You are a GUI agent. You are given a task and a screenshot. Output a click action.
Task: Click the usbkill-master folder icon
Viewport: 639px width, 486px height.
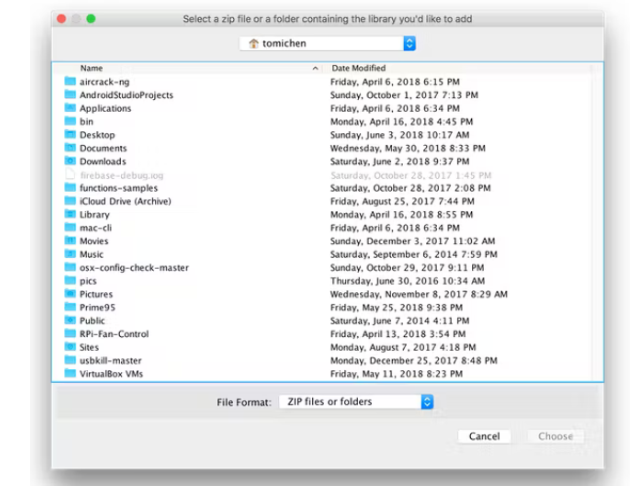click(x=70, y=360)
